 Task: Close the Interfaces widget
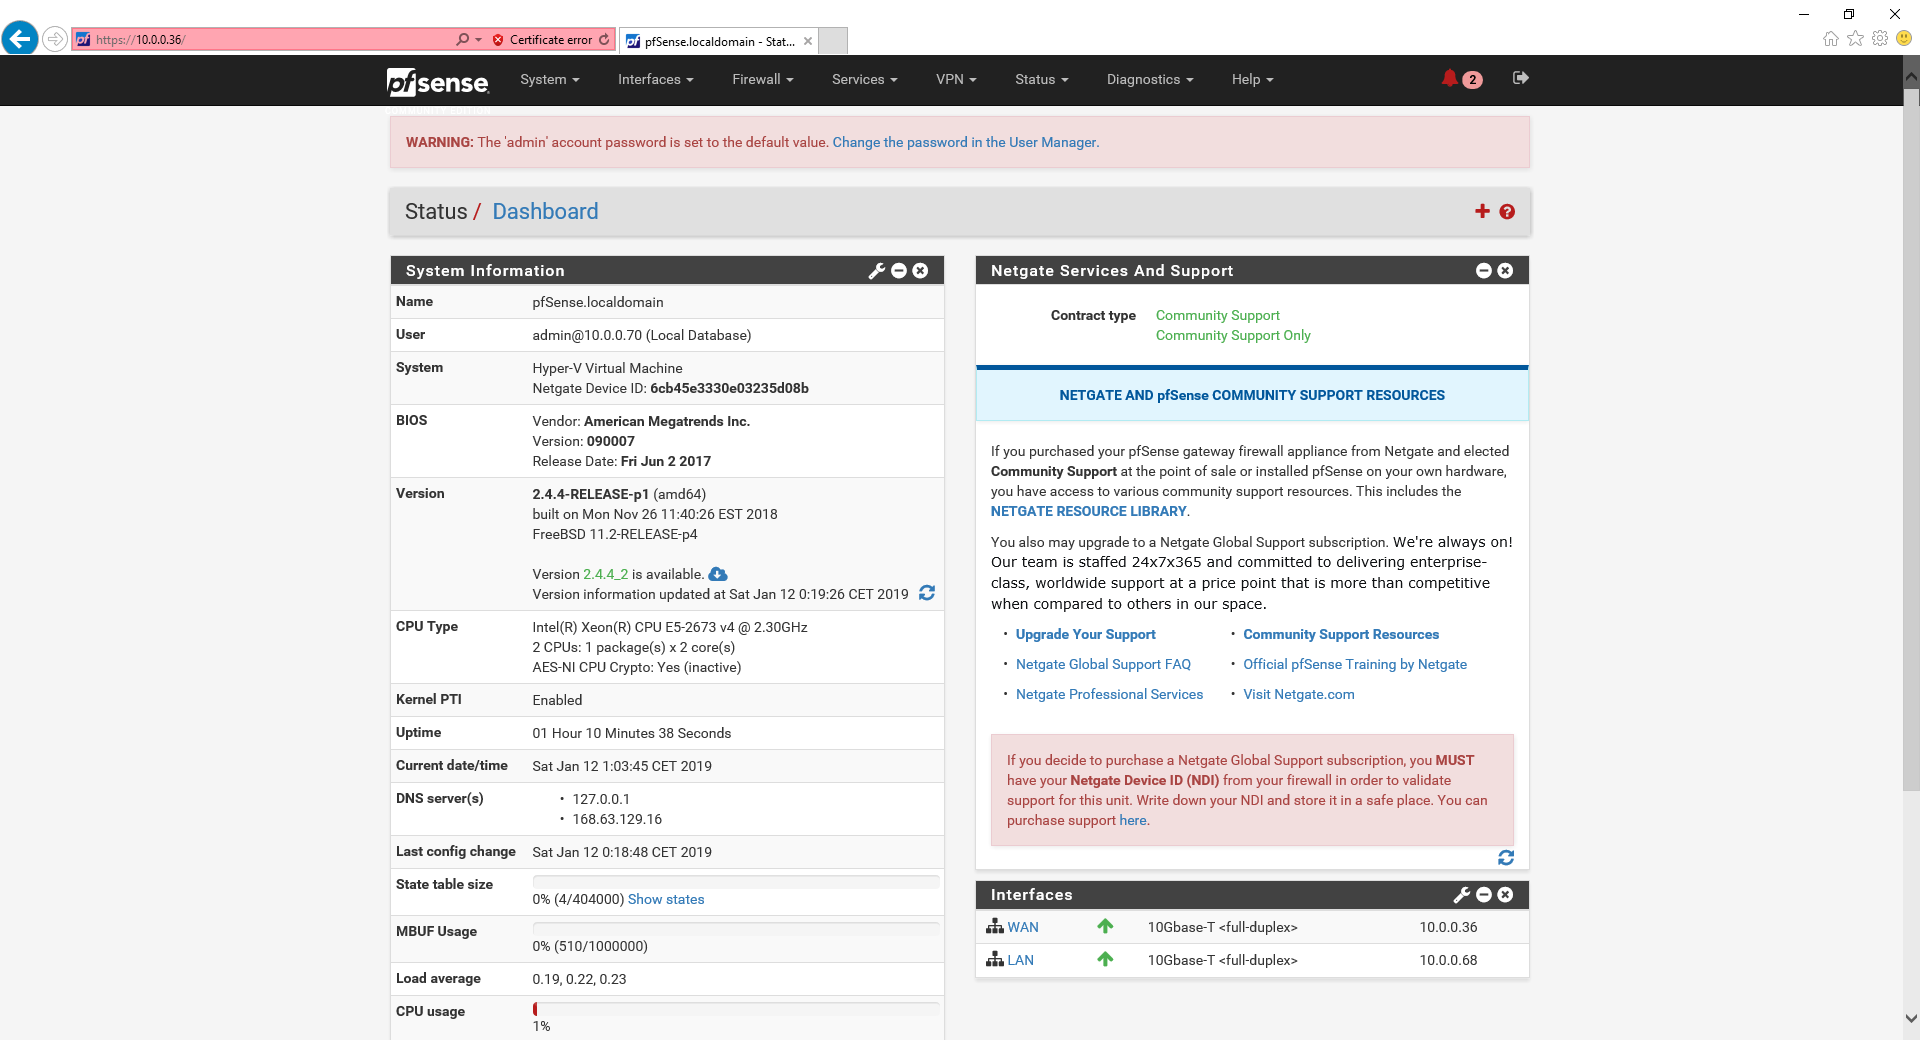(1505, 895)
